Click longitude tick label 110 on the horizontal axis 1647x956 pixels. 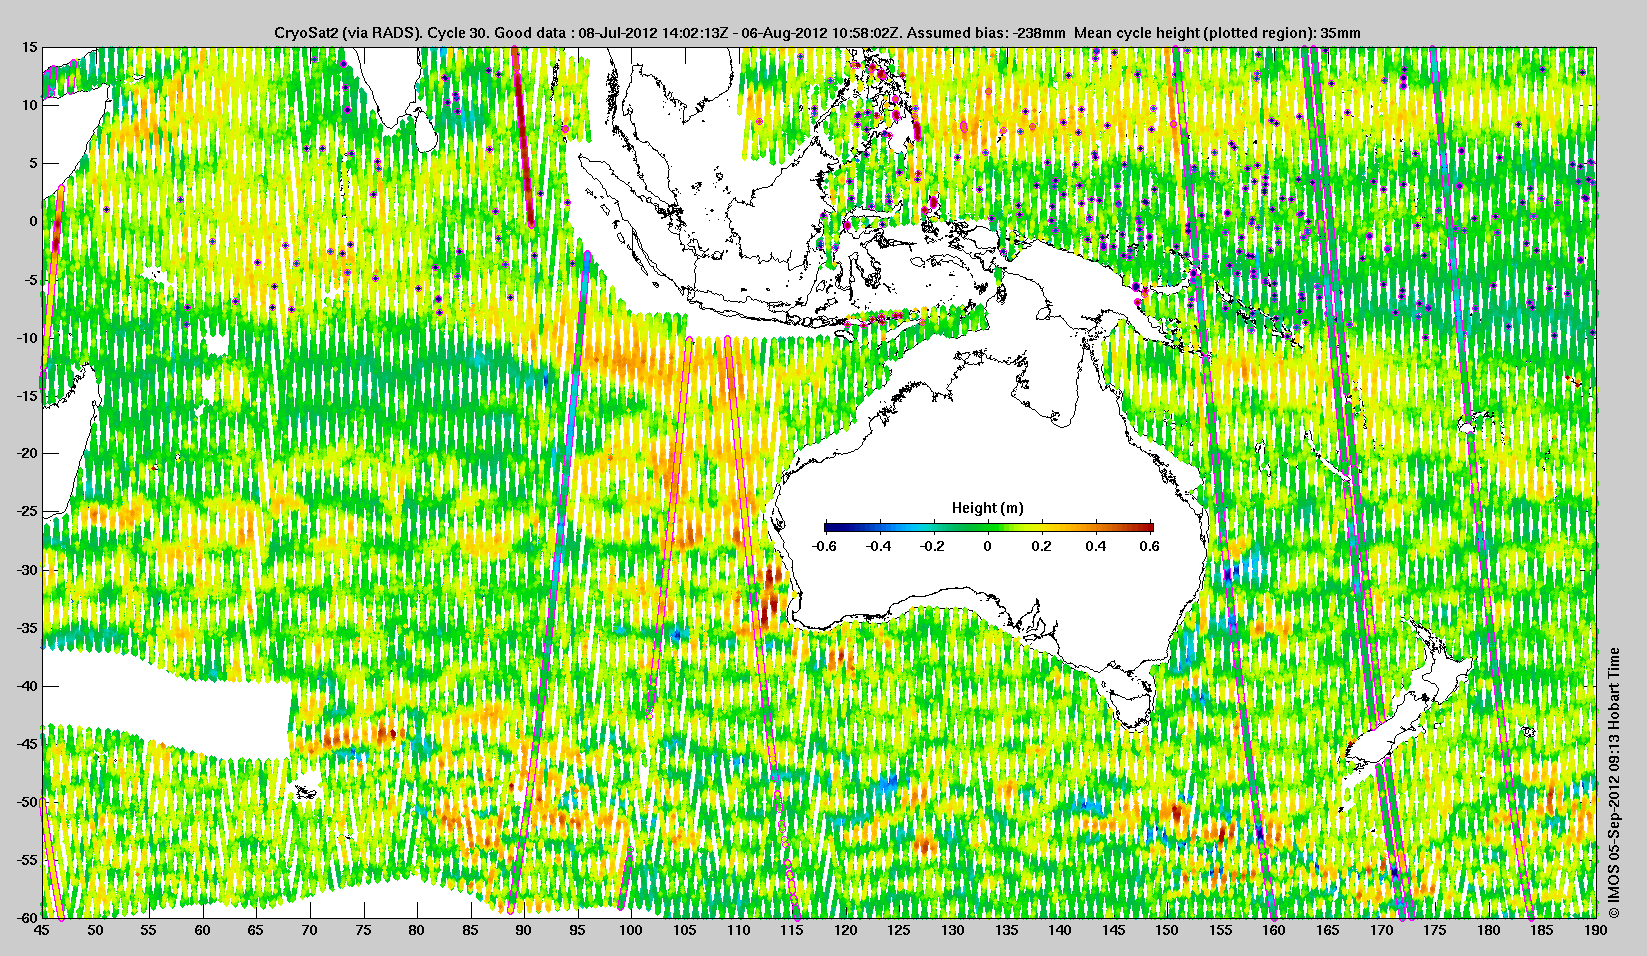point(738,930)
